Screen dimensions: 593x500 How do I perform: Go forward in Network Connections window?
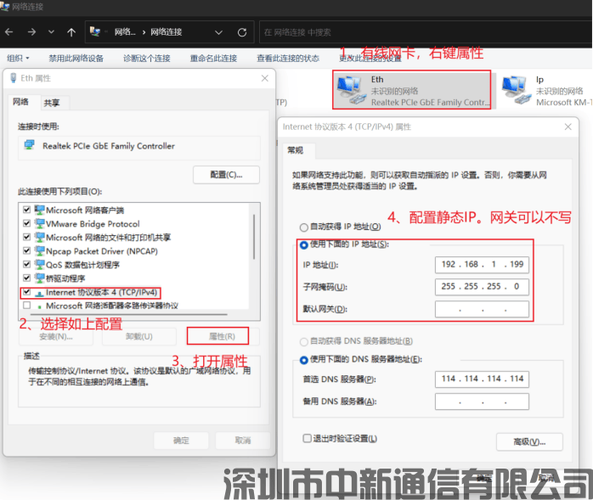(x=32, y=32)
